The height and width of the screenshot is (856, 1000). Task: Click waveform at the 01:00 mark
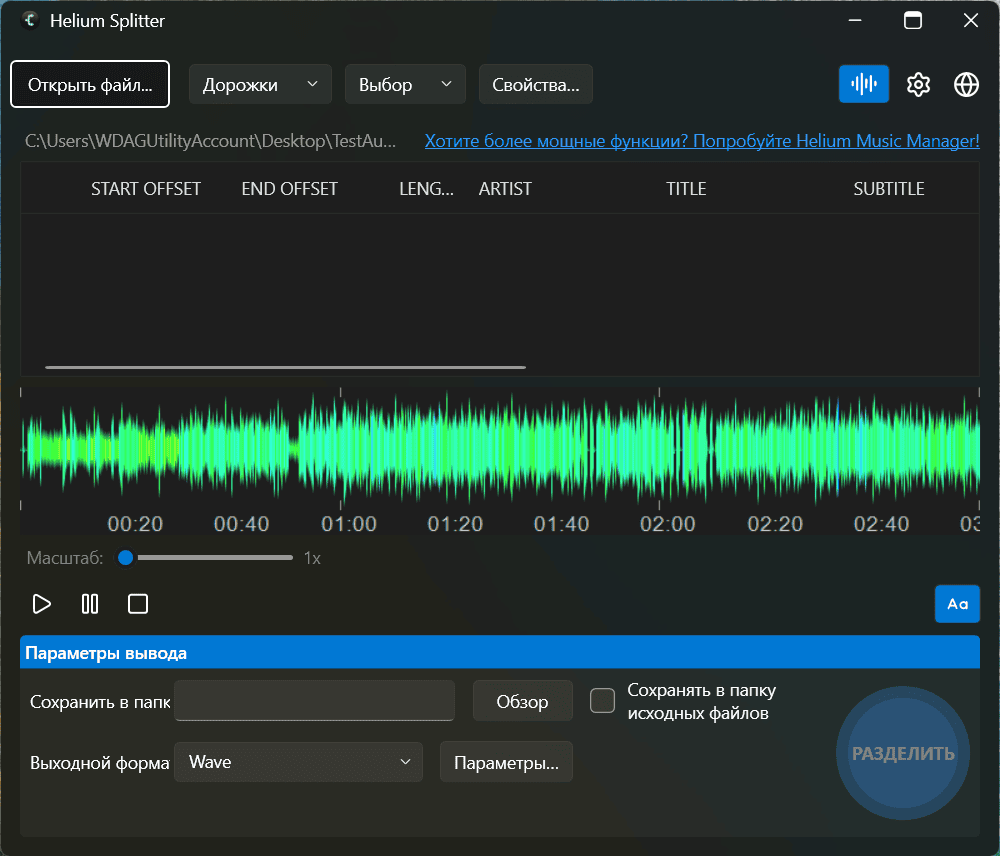coord(341,450)
